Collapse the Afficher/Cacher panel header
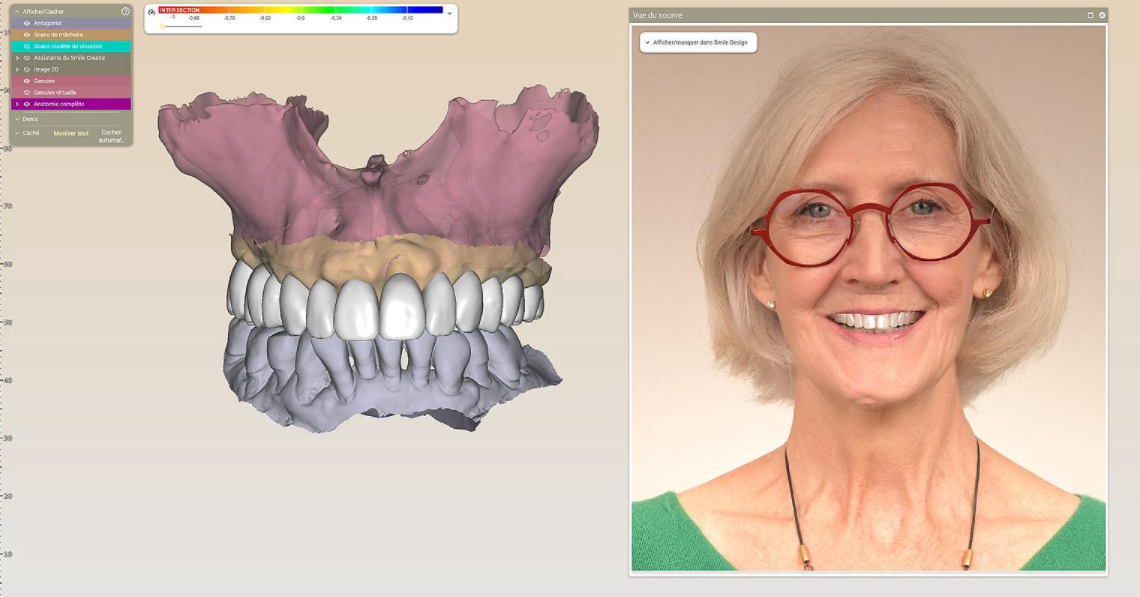Image resolution: width=1140 pixels, height=597 pixels. 17,11
